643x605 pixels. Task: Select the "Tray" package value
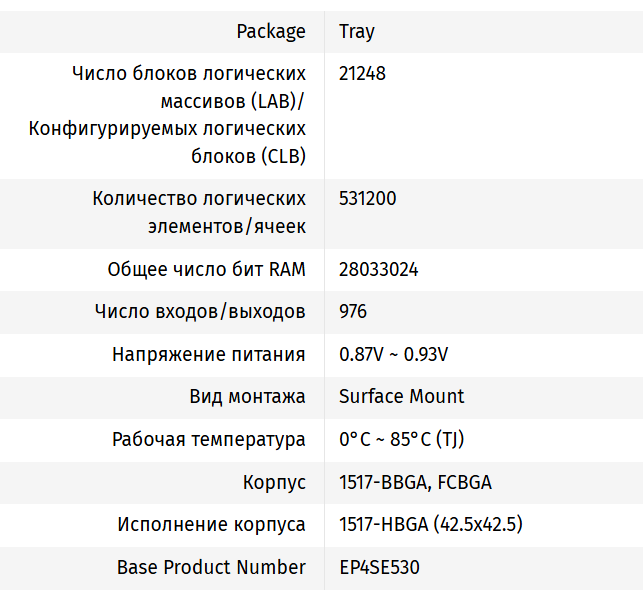tap(357, 31)
